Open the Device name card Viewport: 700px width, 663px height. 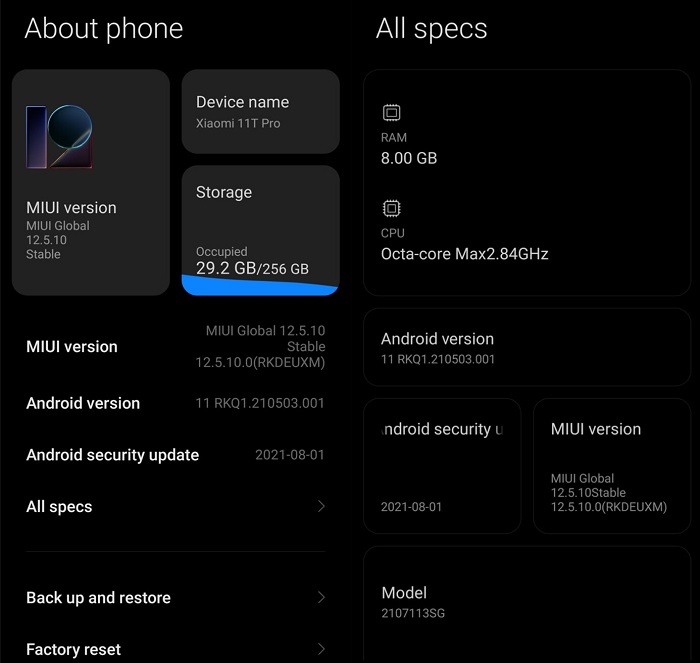(261, 112)
